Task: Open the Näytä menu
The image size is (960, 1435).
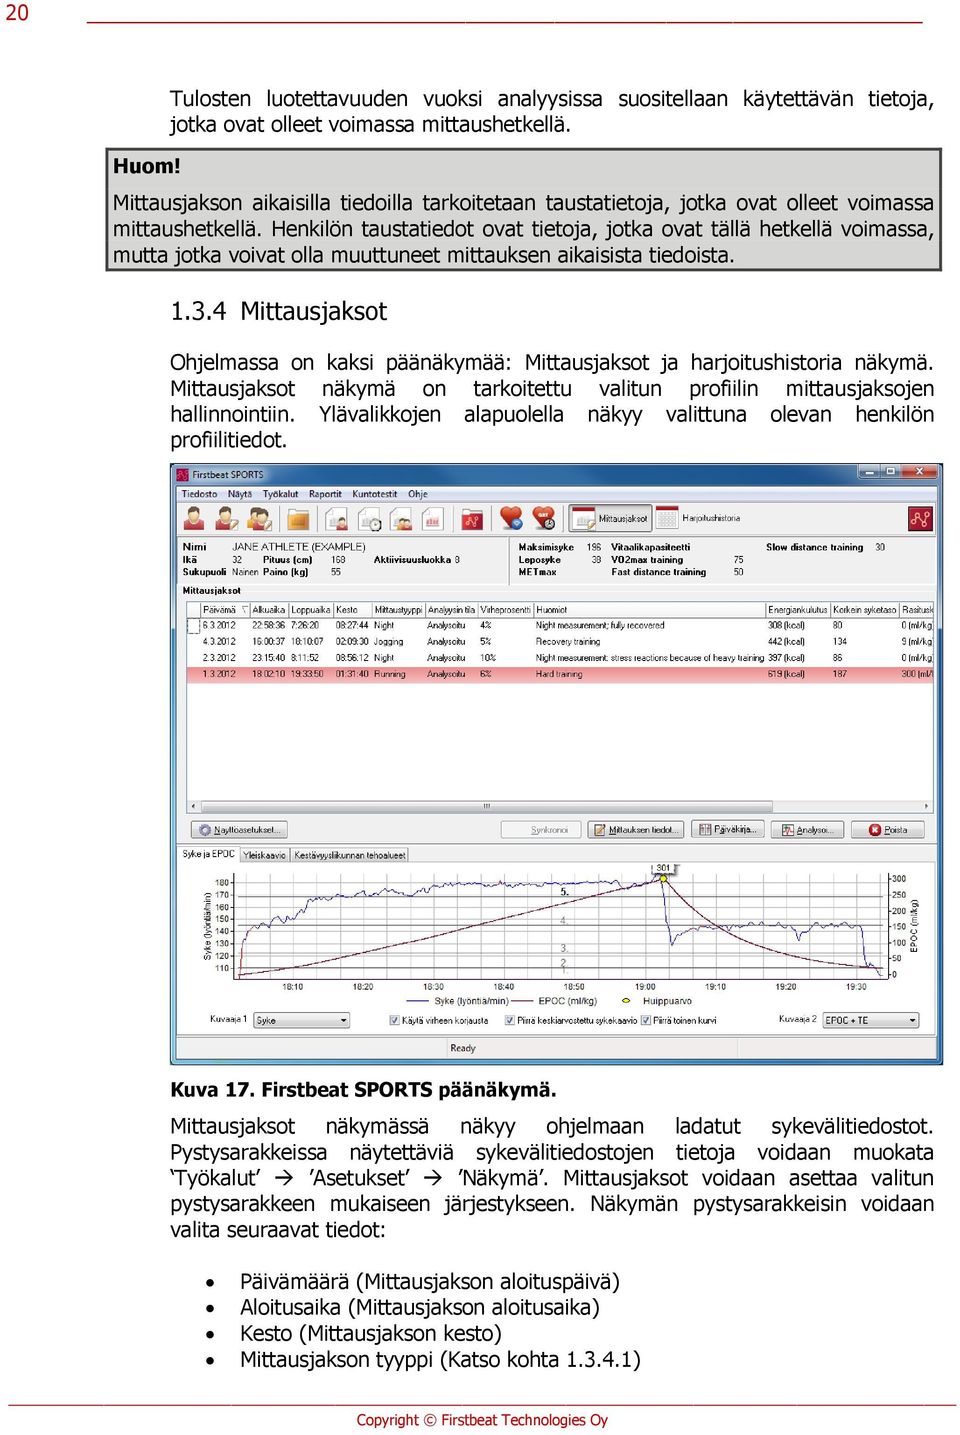Action: tap(240, 494)
